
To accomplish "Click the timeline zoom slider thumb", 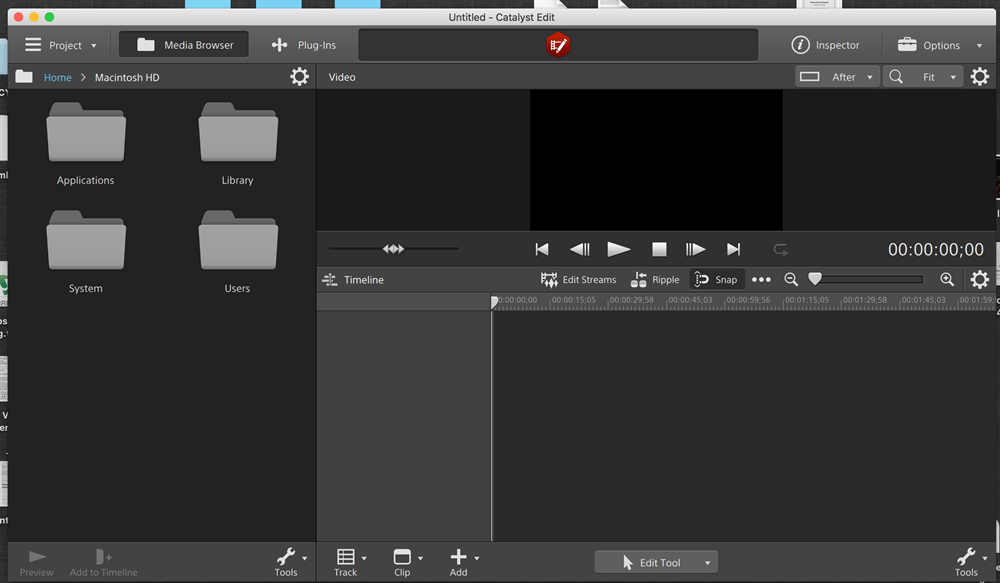I will pyautogui.click(x=814, y=279).
